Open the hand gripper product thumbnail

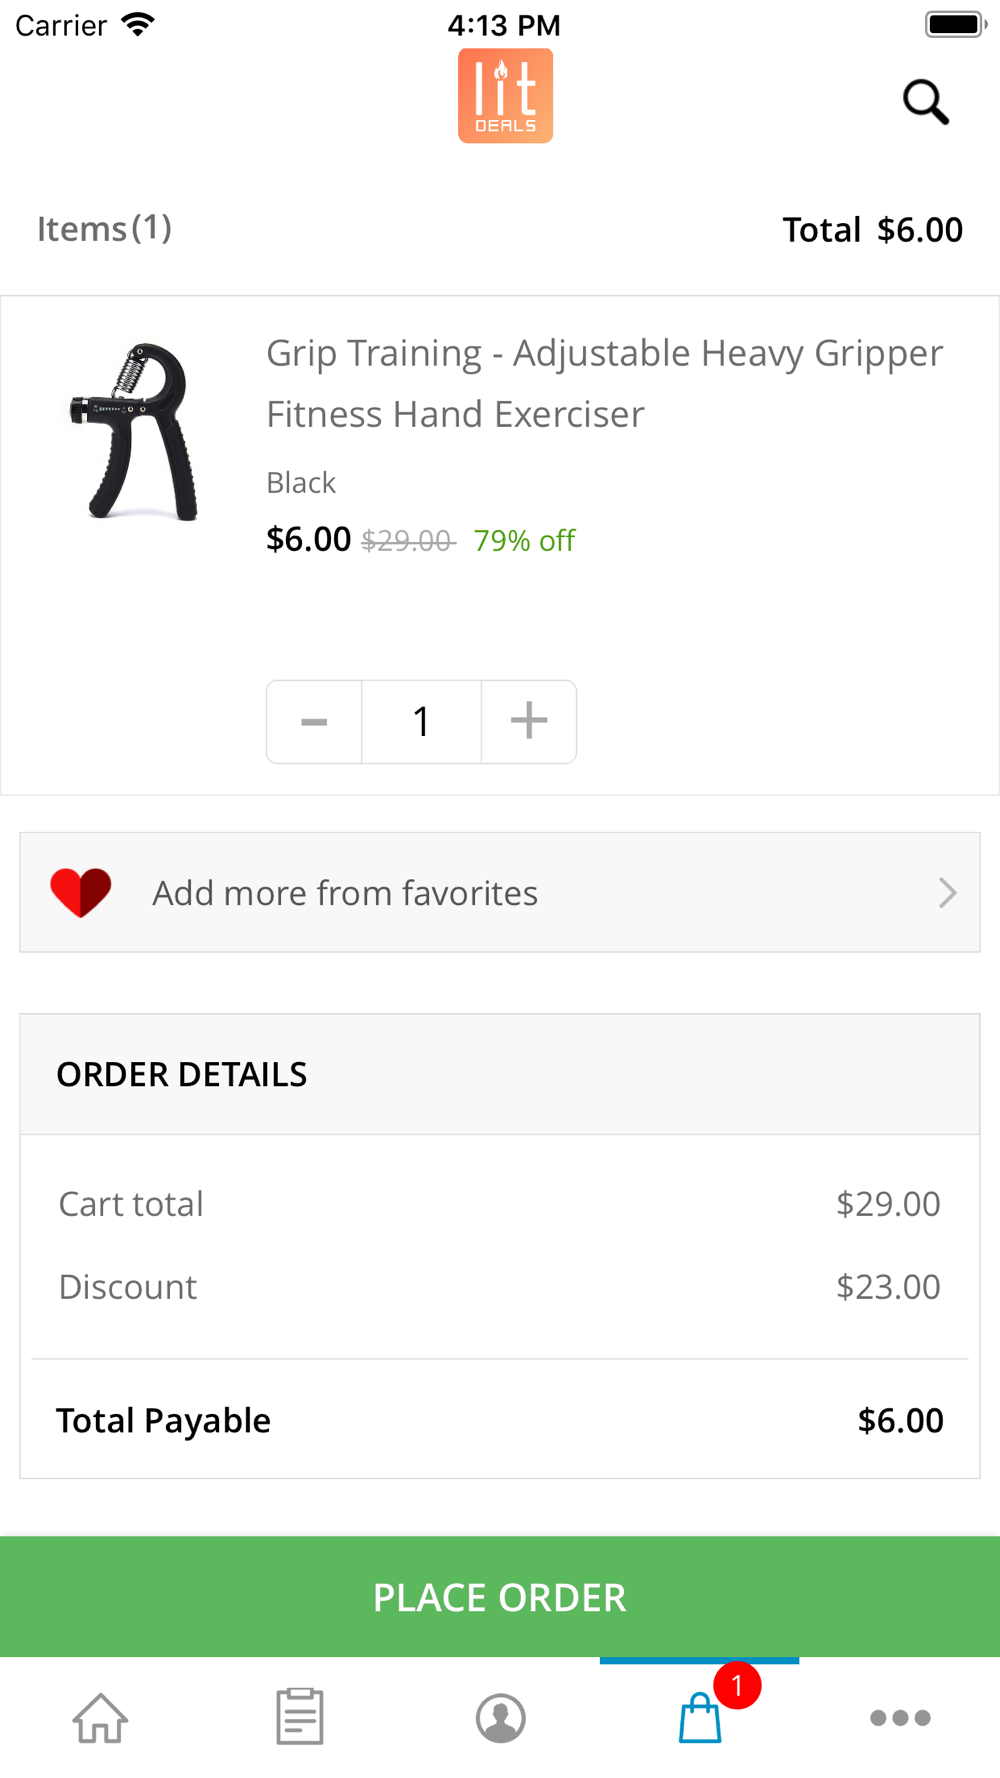138,432
